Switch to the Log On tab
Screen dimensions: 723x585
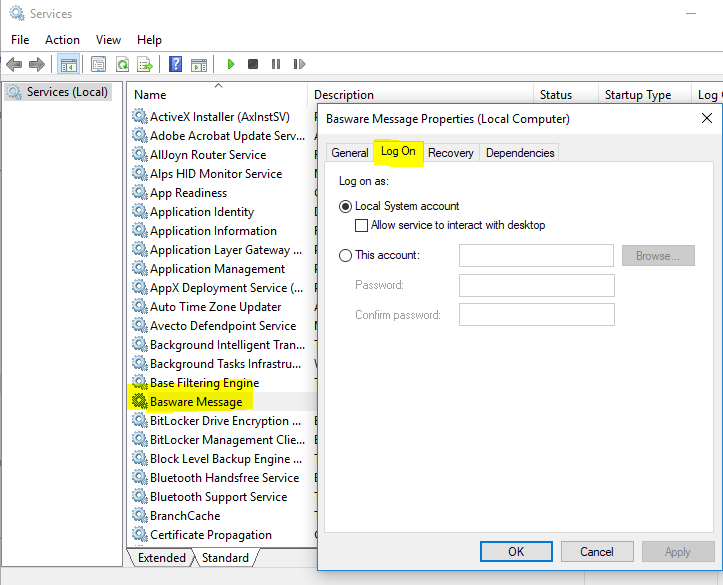pos(398,151)
